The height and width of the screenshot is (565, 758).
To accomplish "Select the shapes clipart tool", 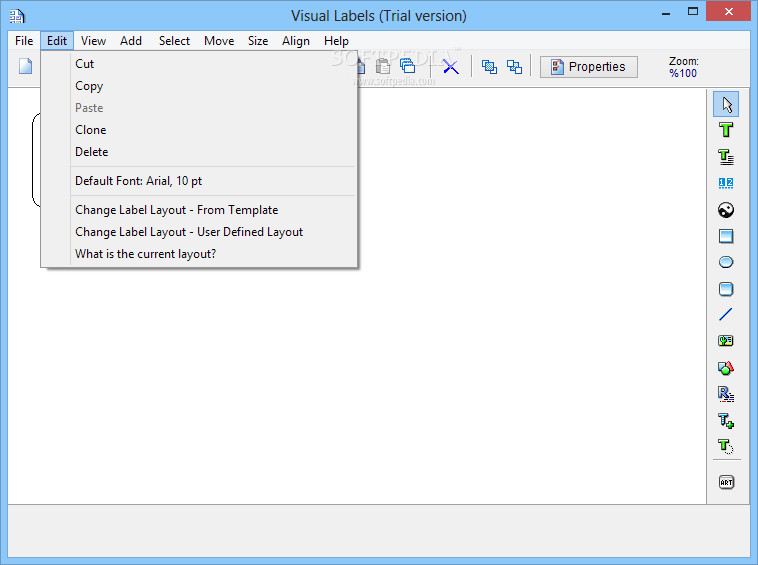I will 726,368.
